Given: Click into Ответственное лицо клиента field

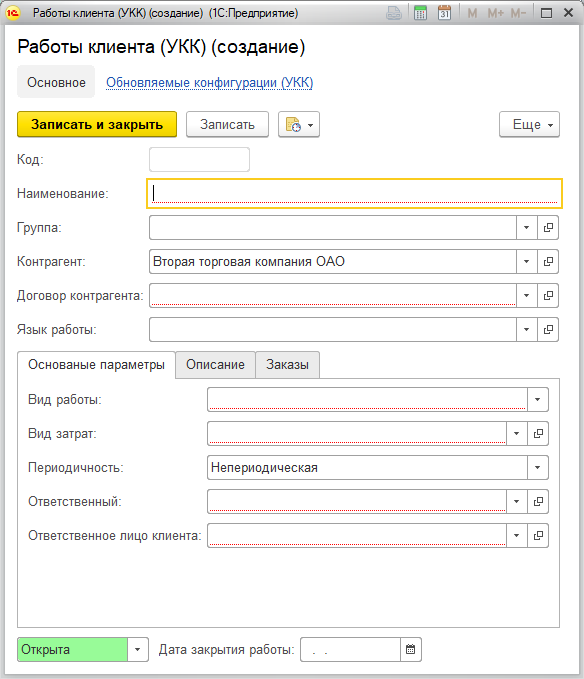Looking at the screenshot, I should (x=357, y=536).
